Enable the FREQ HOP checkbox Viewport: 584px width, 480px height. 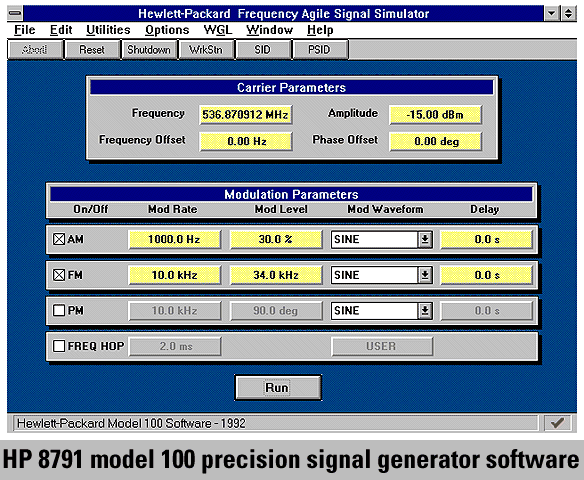(x=59, y=346)
